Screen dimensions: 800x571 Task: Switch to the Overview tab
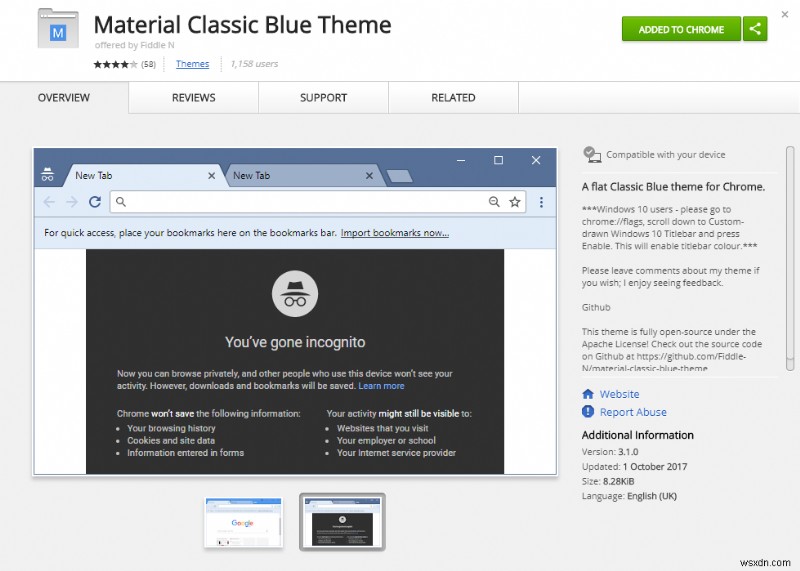tap(64, 97)
